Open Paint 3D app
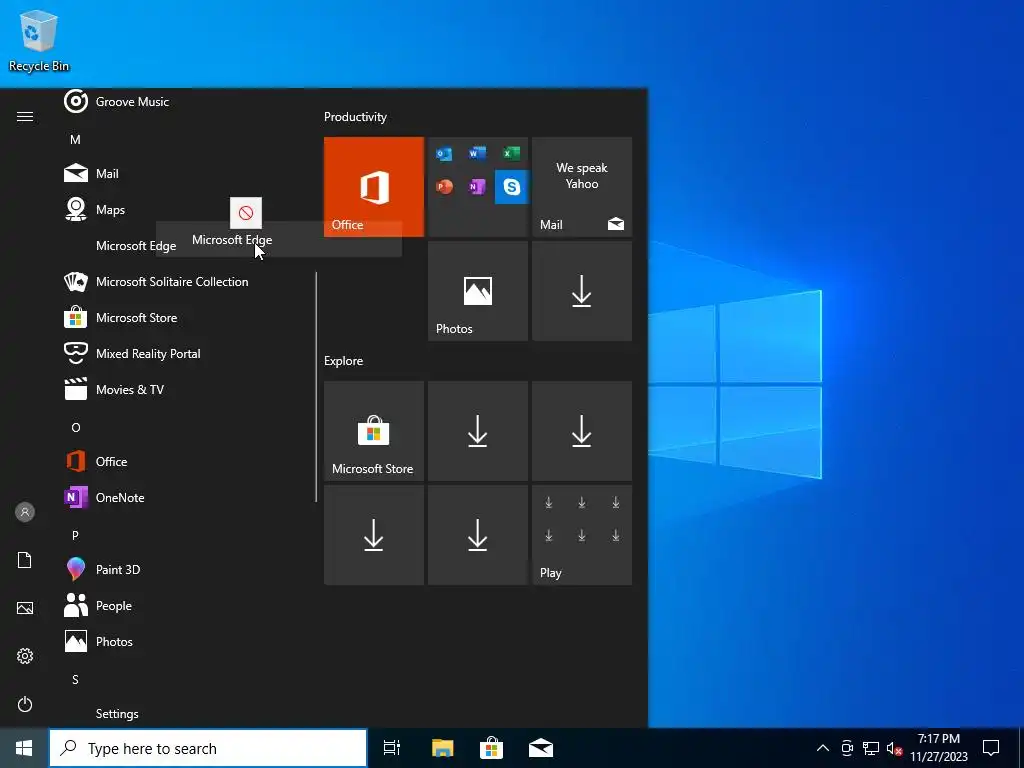Screen dimensions: 1024x768 (x=185, y=569)
